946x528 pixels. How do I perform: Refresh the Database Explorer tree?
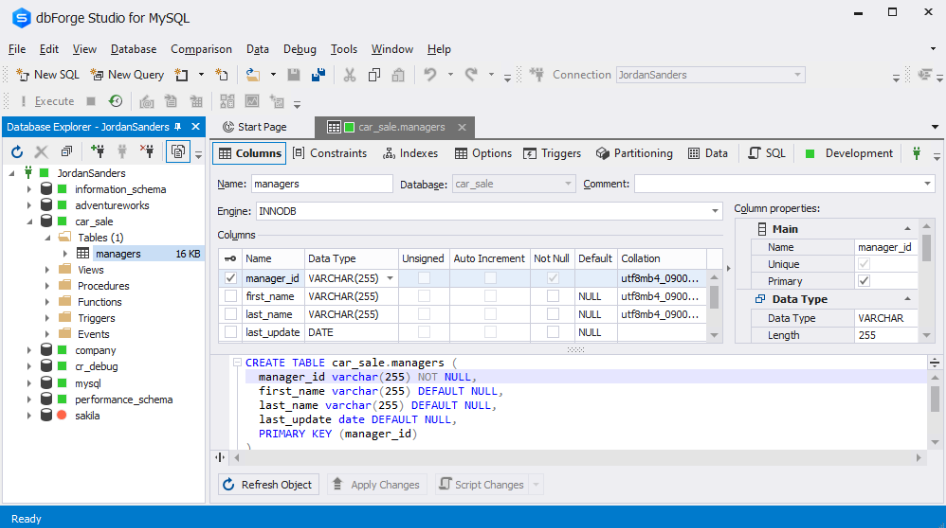pos(17,151)
